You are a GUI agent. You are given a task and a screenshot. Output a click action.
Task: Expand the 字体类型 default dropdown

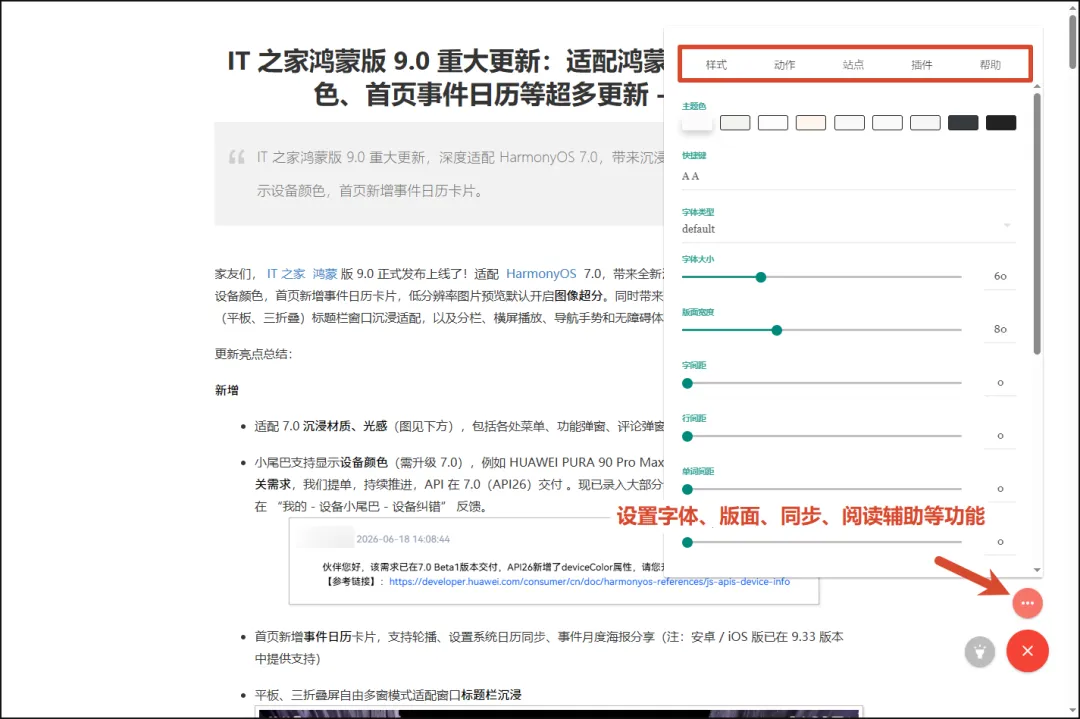click(849, 229)
